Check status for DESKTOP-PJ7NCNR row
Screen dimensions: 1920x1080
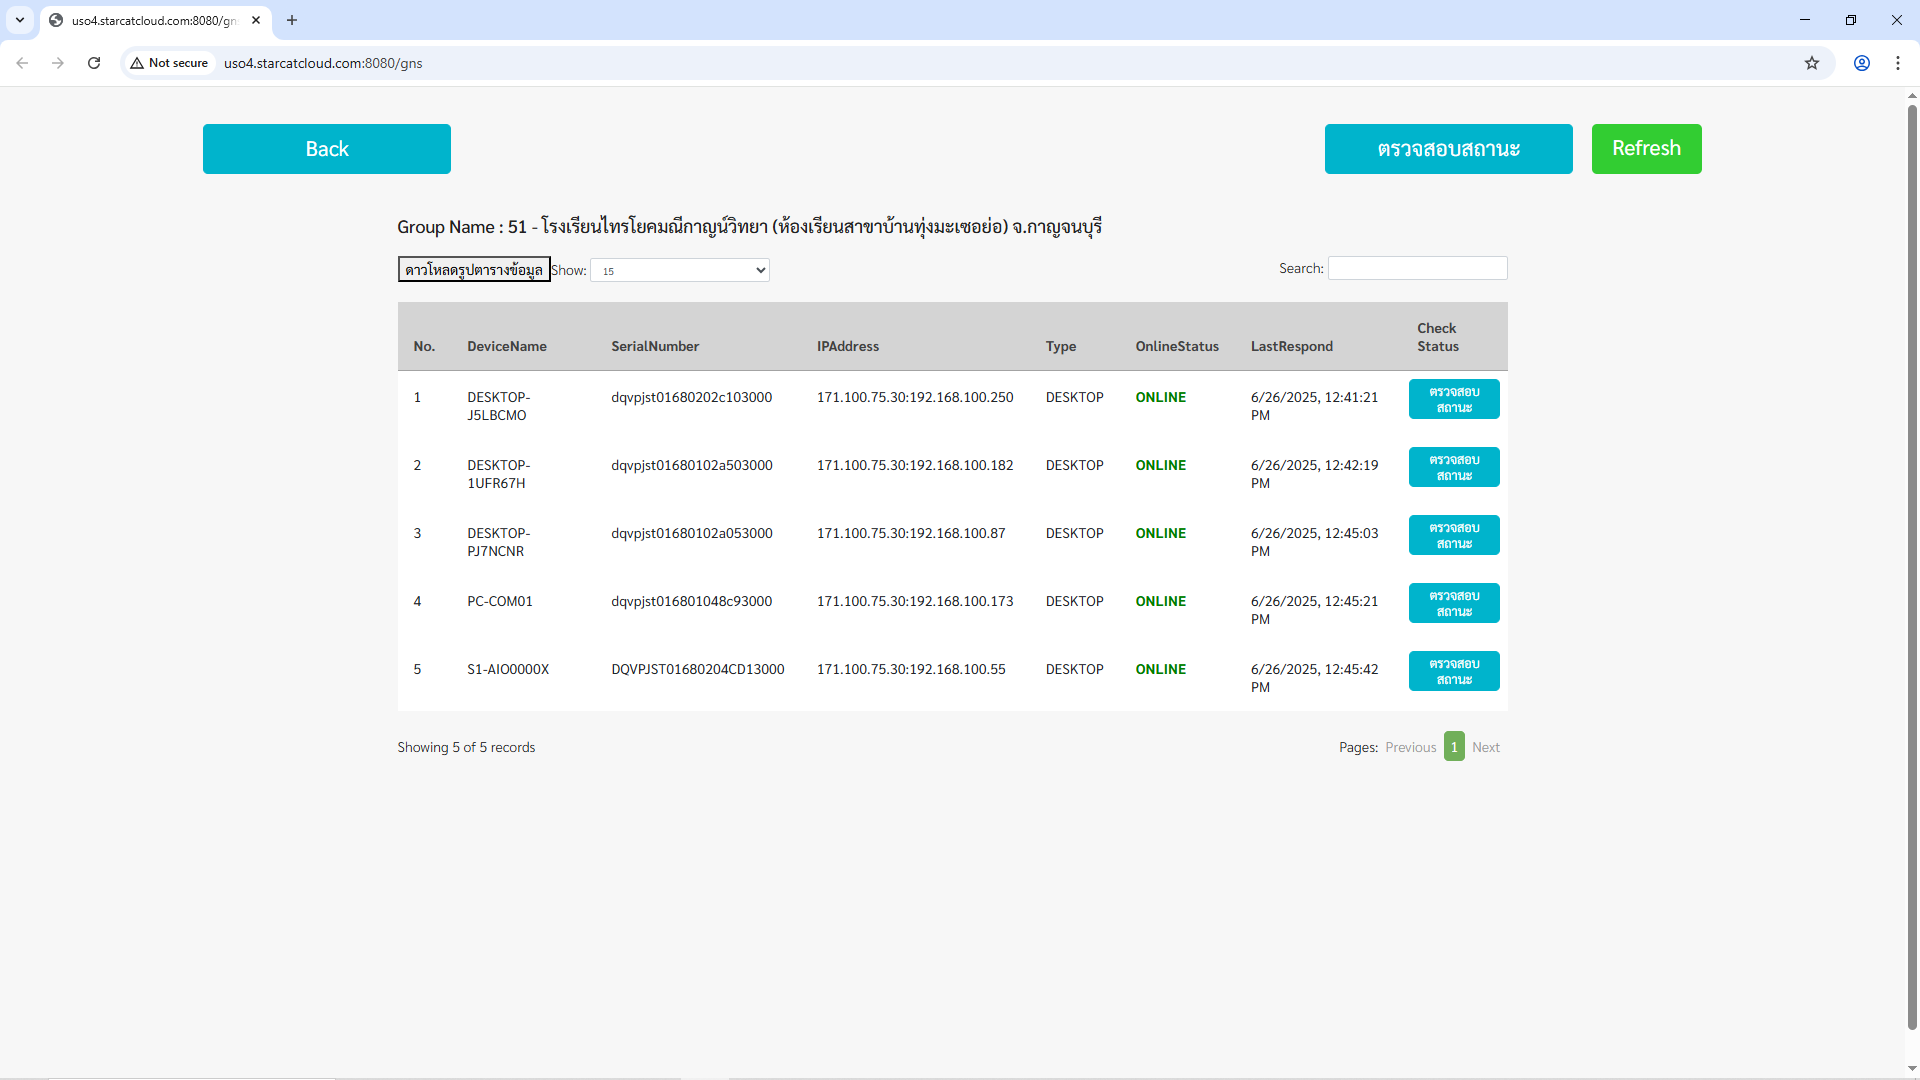click(x=1454, y=535)
